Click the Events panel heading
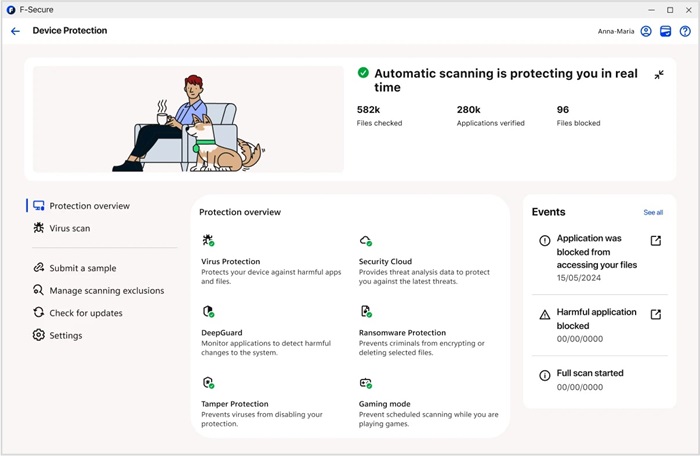Viewport: 700px width, 456px height. click(548, 212)
